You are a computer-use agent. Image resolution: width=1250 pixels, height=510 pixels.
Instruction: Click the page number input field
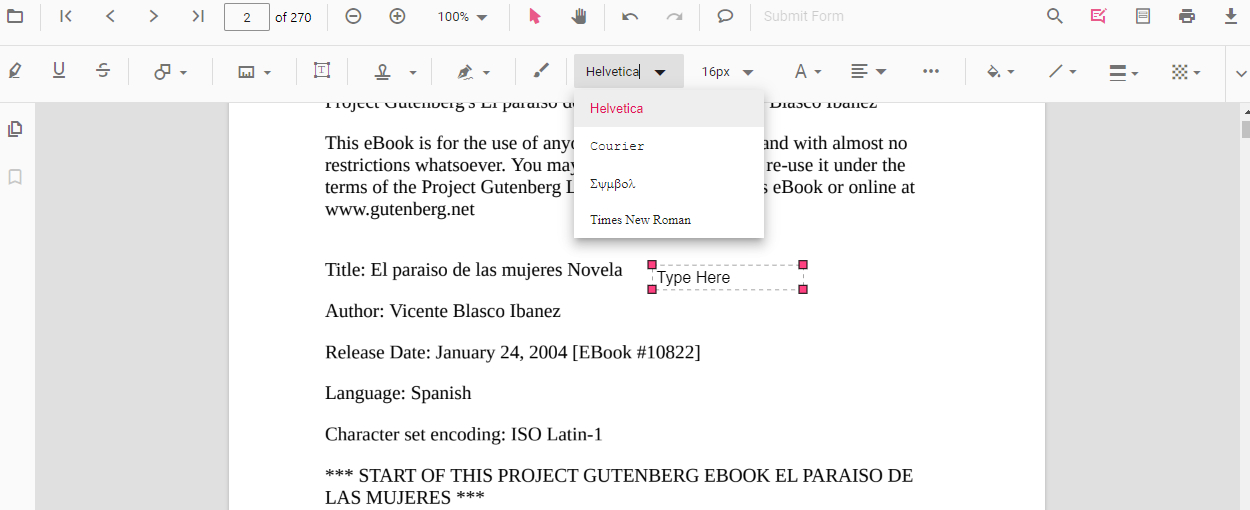click(x=247, y=17)
